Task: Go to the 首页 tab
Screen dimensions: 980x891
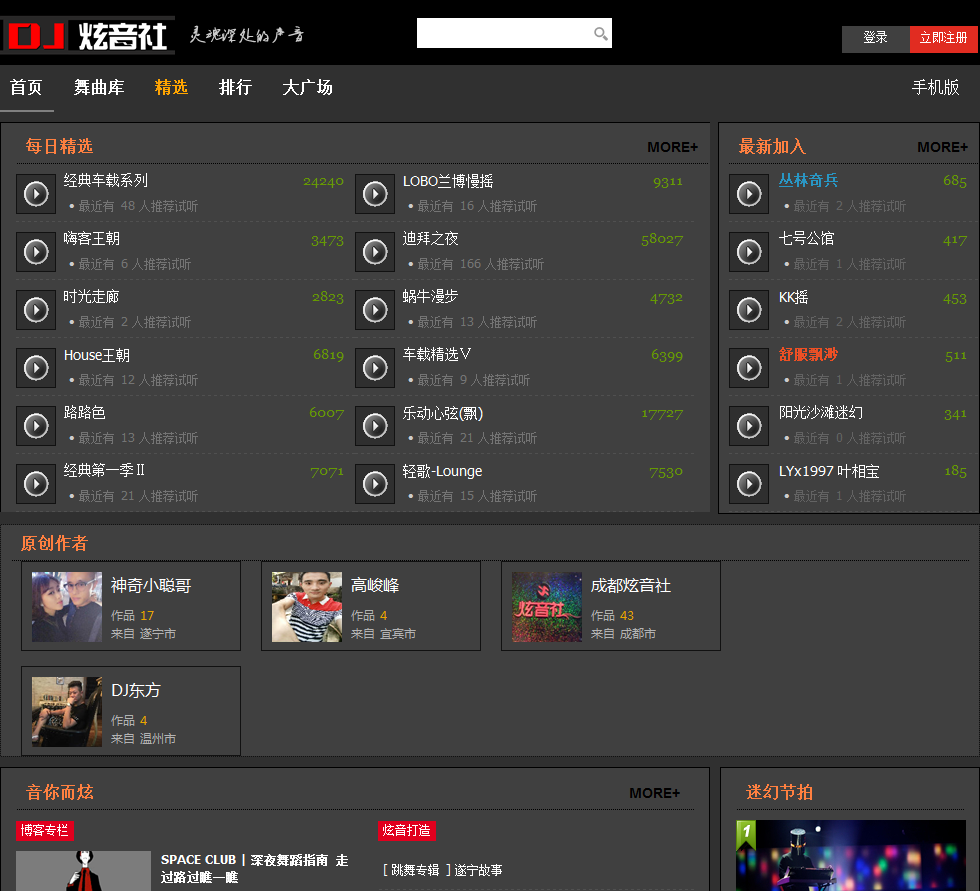Action: pos(26,87)
